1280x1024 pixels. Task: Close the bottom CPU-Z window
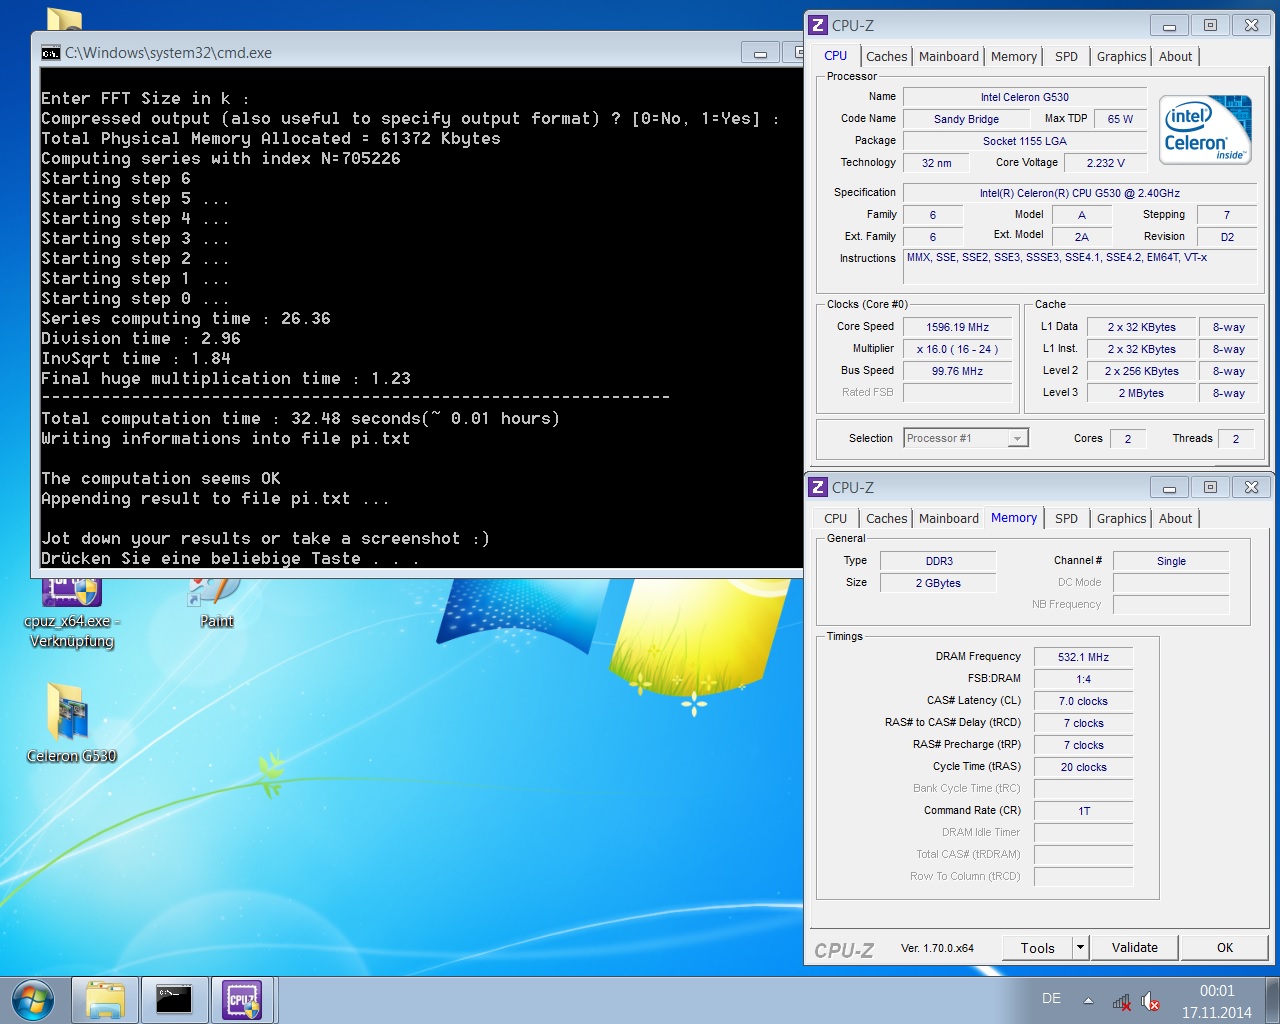pyautogui.click(x=1251, y=487)
